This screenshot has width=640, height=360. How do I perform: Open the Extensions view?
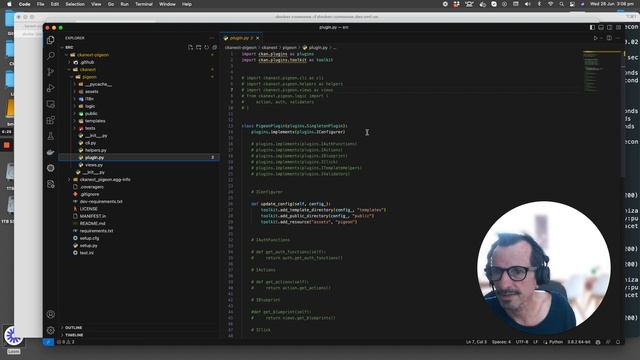click(51, 120)
